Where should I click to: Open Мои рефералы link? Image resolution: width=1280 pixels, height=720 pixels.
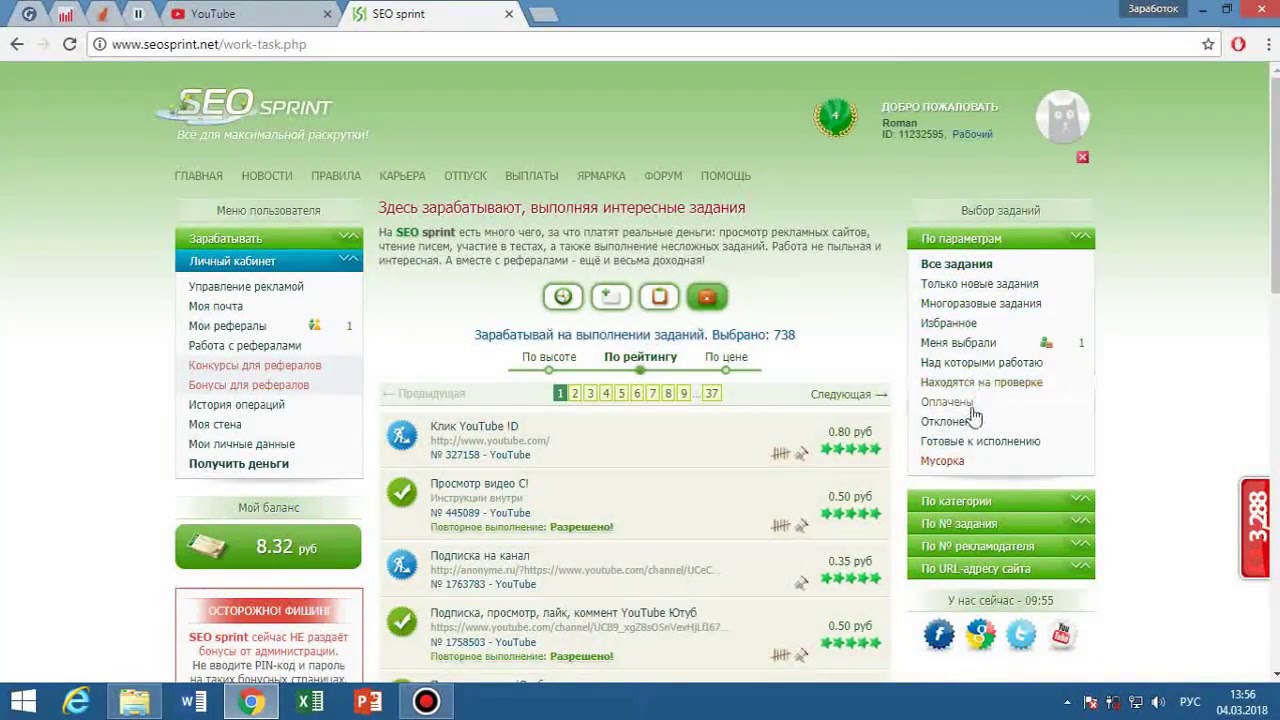click(x=227, y=326)
